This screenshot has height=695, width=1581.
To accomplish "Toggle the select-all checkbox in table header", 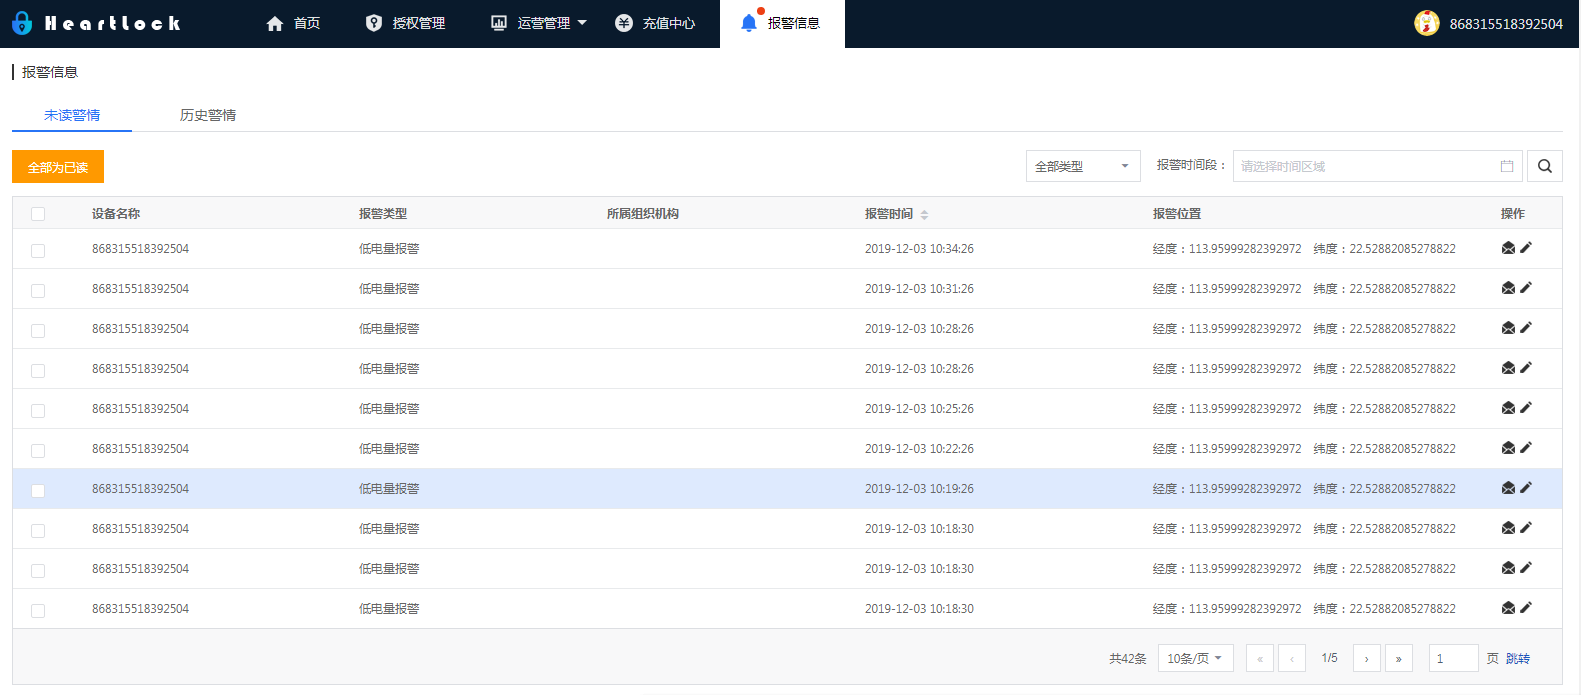I will (x=38, y=214).
